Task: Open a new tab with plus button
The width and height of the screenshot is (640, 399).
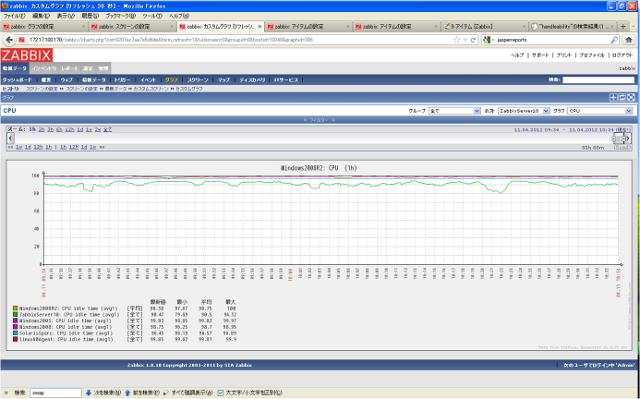Action: coord(623,27)
